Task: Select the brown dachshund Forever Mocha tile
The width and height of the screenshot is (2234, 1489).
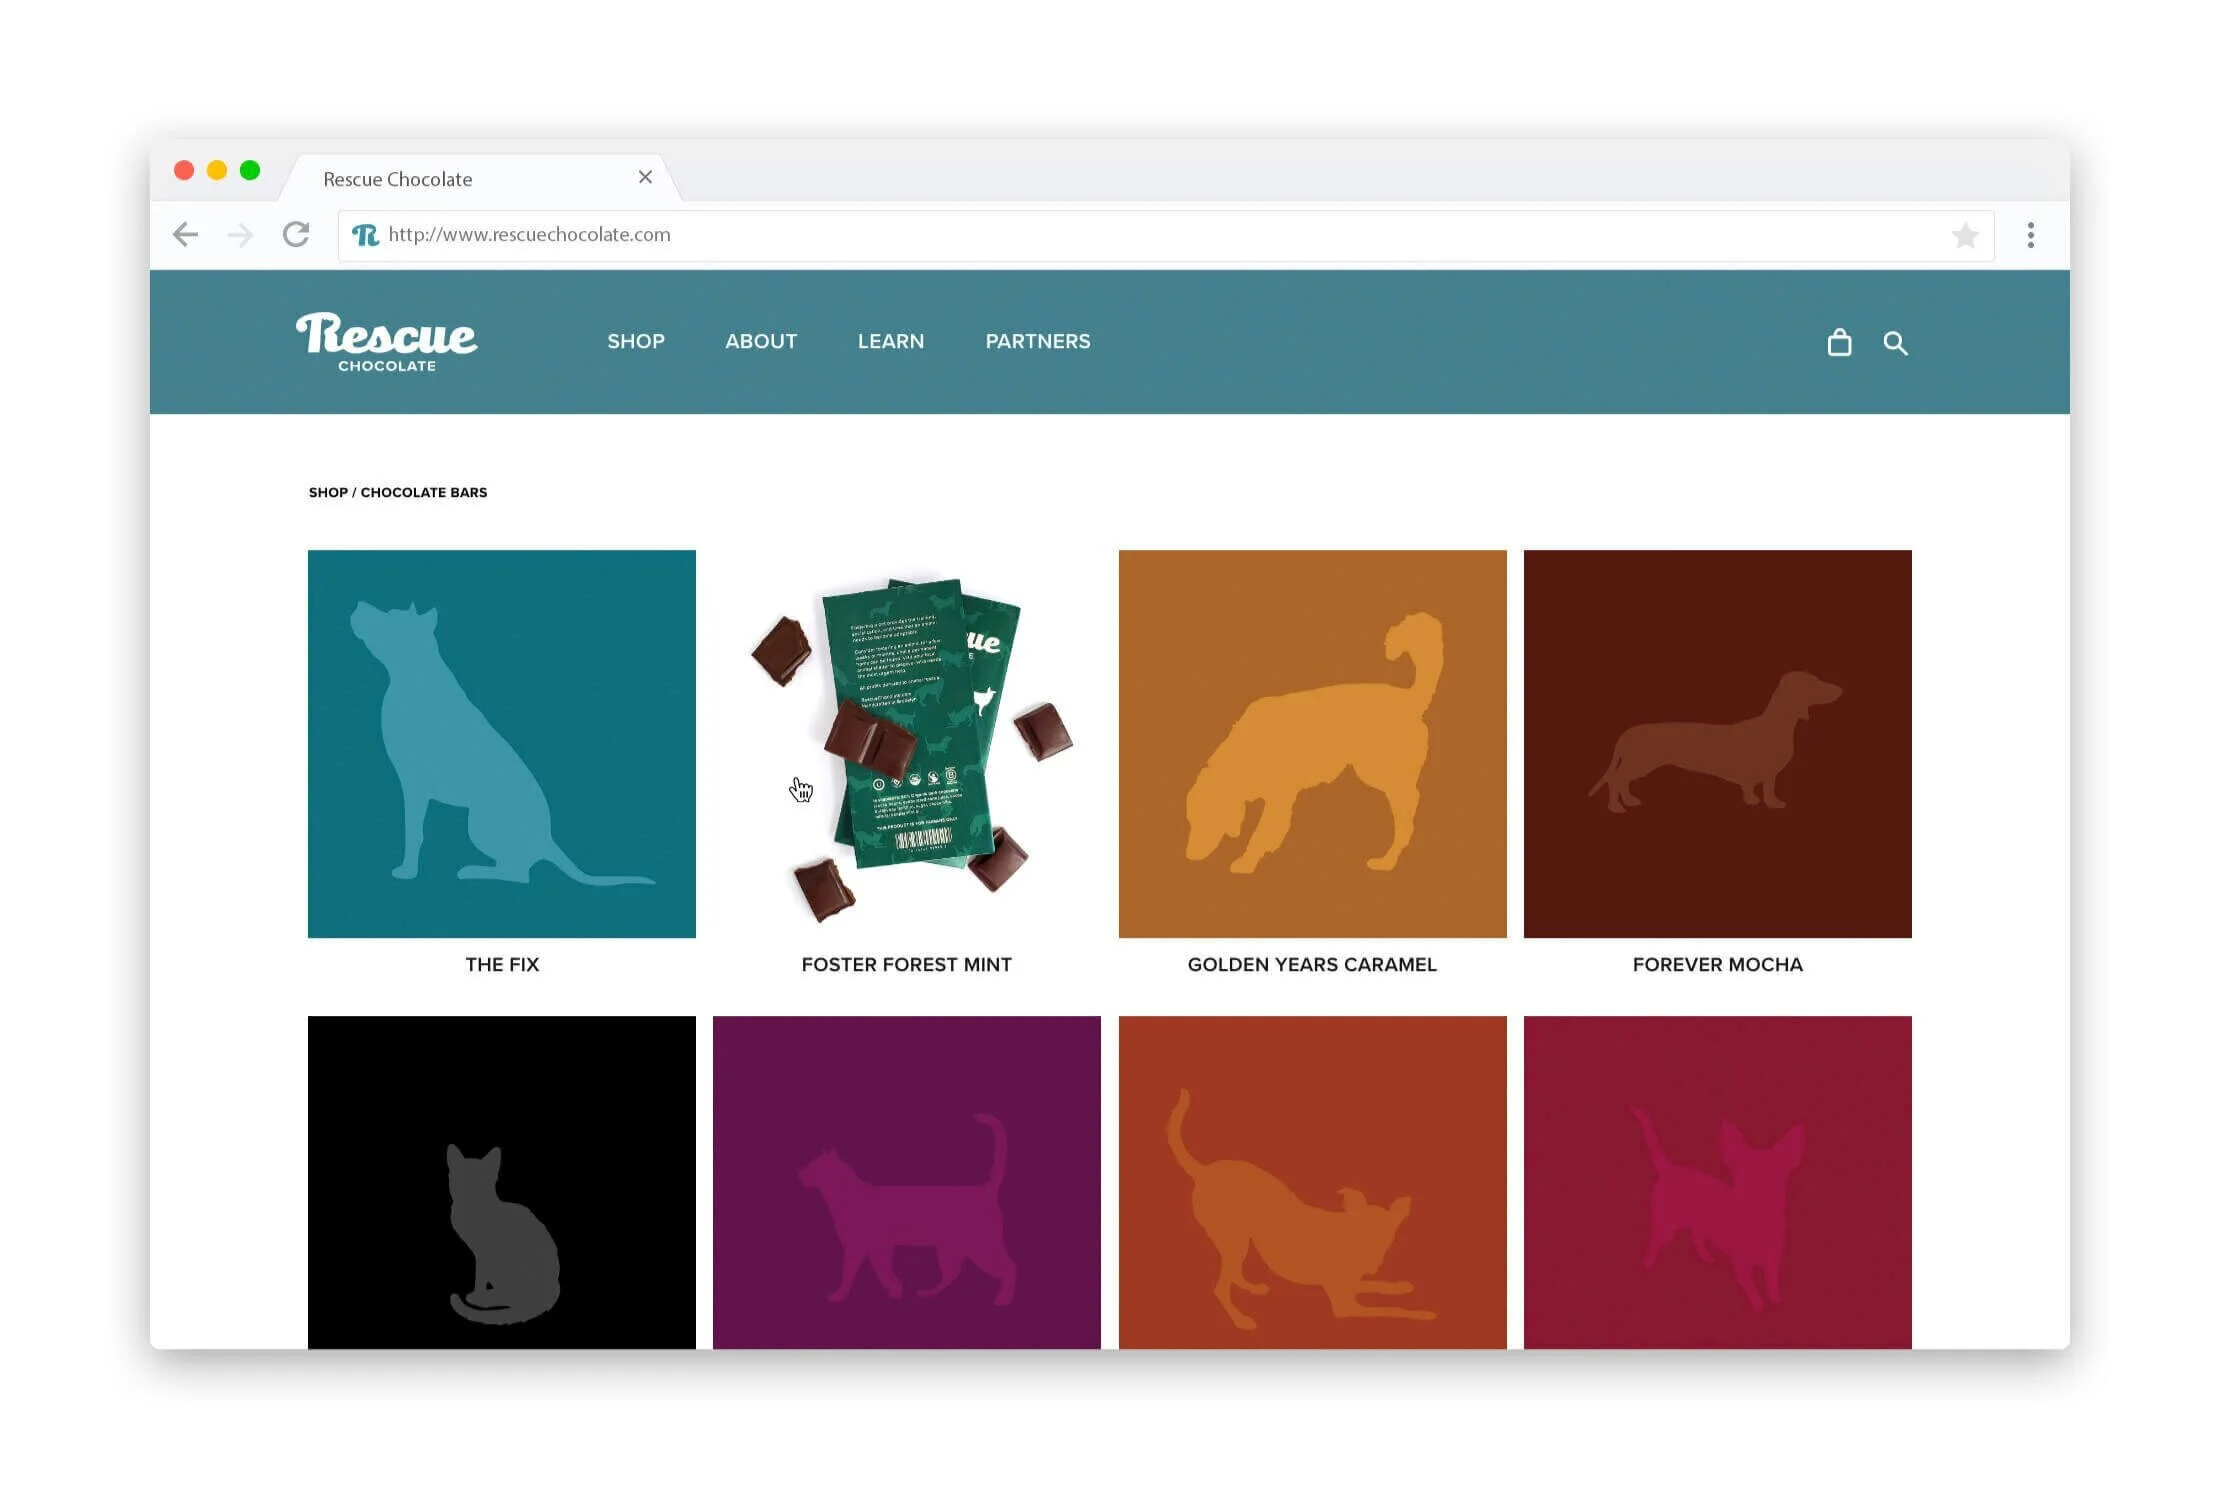Action: pyautogui.click(x=1716, y=744)
